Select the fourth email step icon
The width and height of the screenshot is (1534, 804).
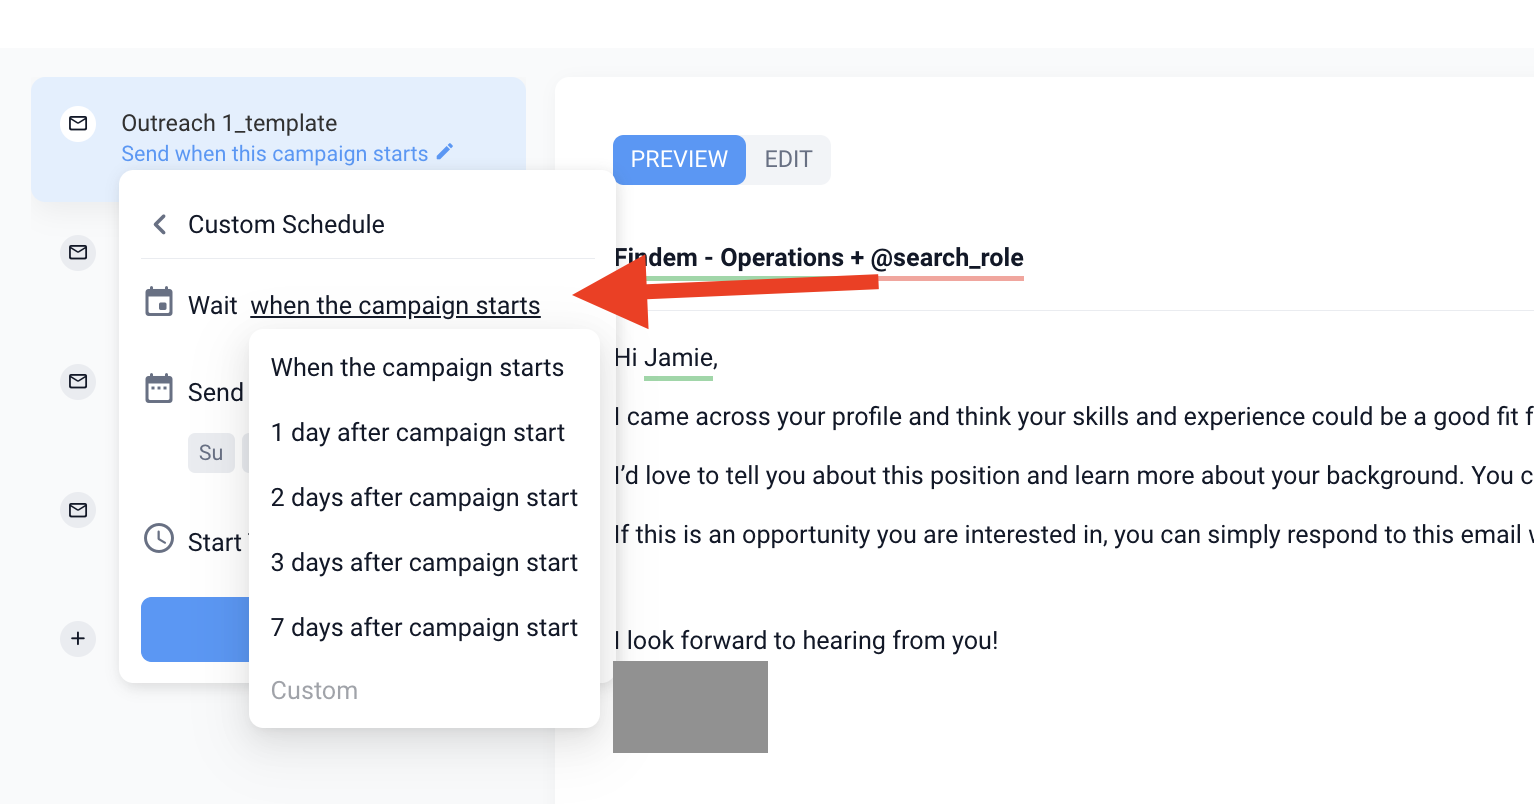78,510
